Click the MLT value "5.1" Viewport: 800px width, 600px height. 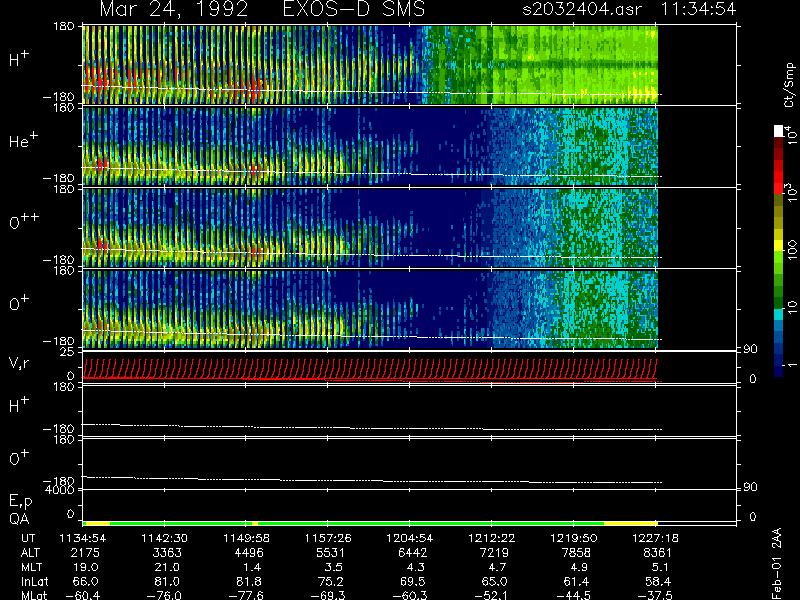(x=660, y=567)
